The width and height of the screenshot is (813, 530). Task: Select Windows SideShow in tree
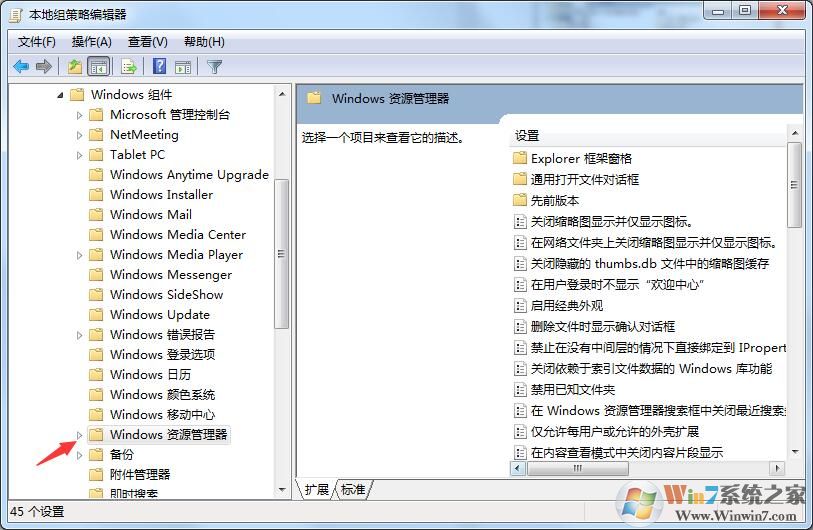pyautogui.click(x=166, y=295)
